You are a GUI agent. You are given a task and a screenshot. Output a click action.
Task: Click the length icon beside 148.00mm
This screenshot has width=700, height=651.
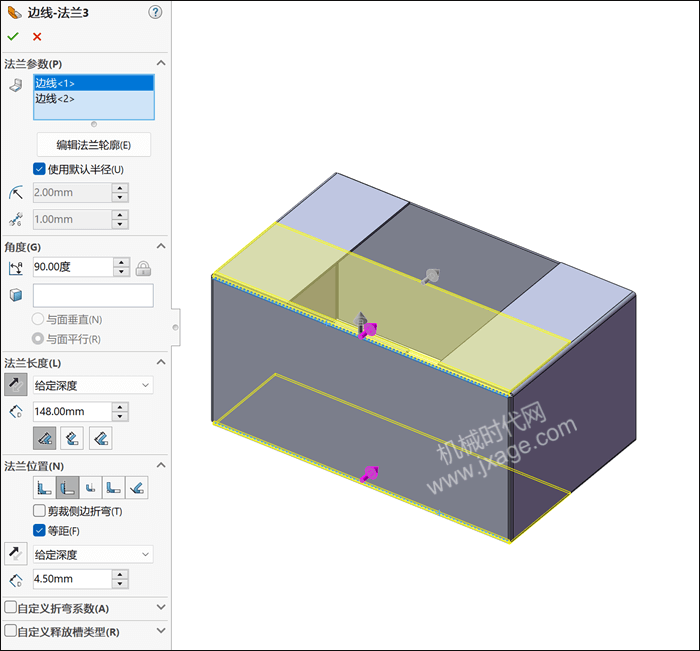16,412
